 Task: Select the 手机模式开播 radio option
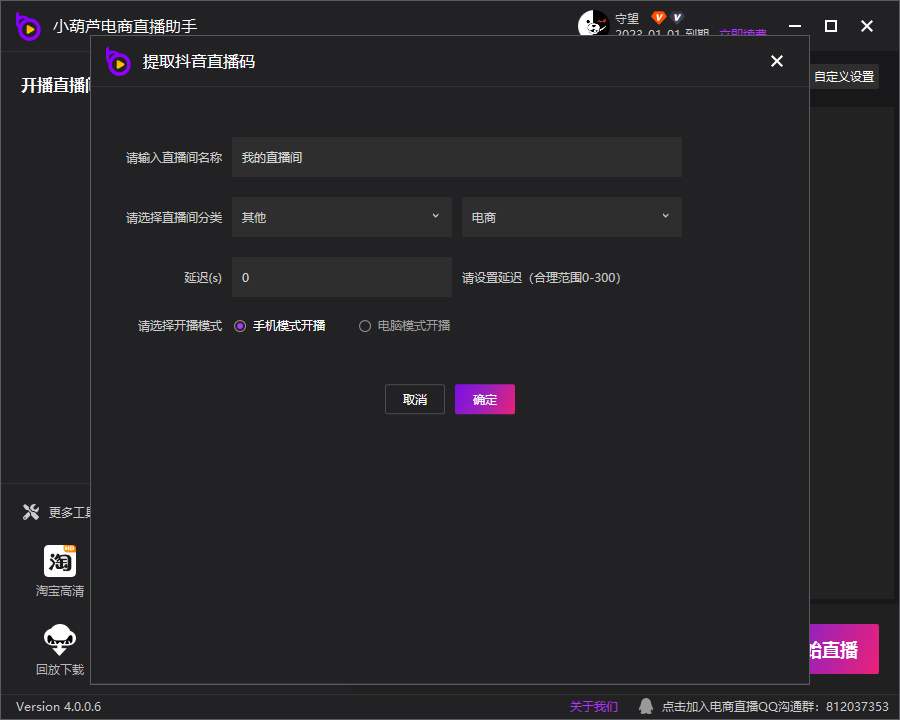(240, 326)
